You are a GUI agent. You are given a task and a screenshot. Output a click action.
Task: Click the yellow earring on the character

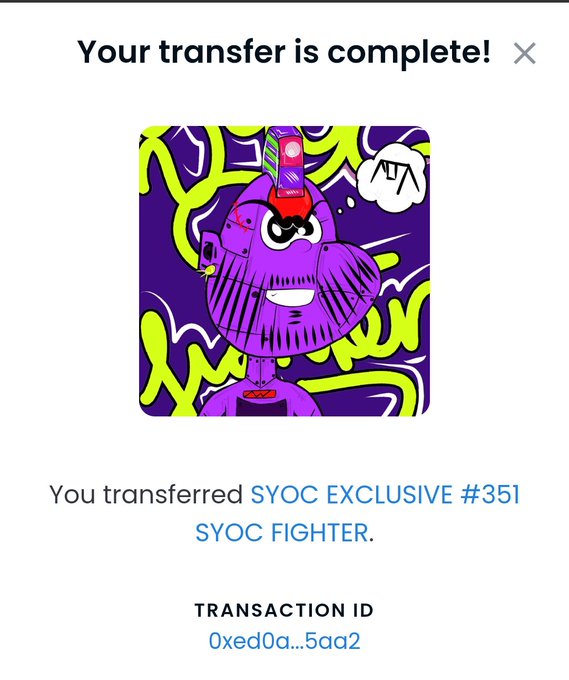tap(208, 271)
